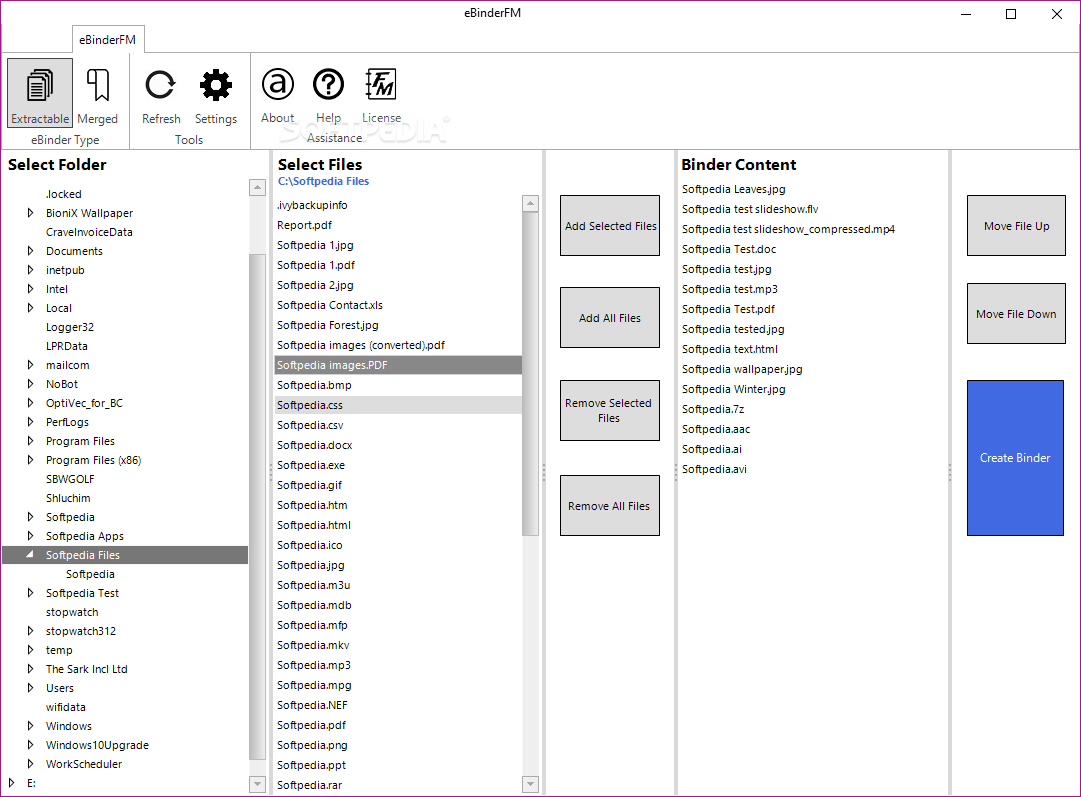Collapse the Softpedia Files folder node
This screenshot has width=1081, height=797.
pos(30,554)
